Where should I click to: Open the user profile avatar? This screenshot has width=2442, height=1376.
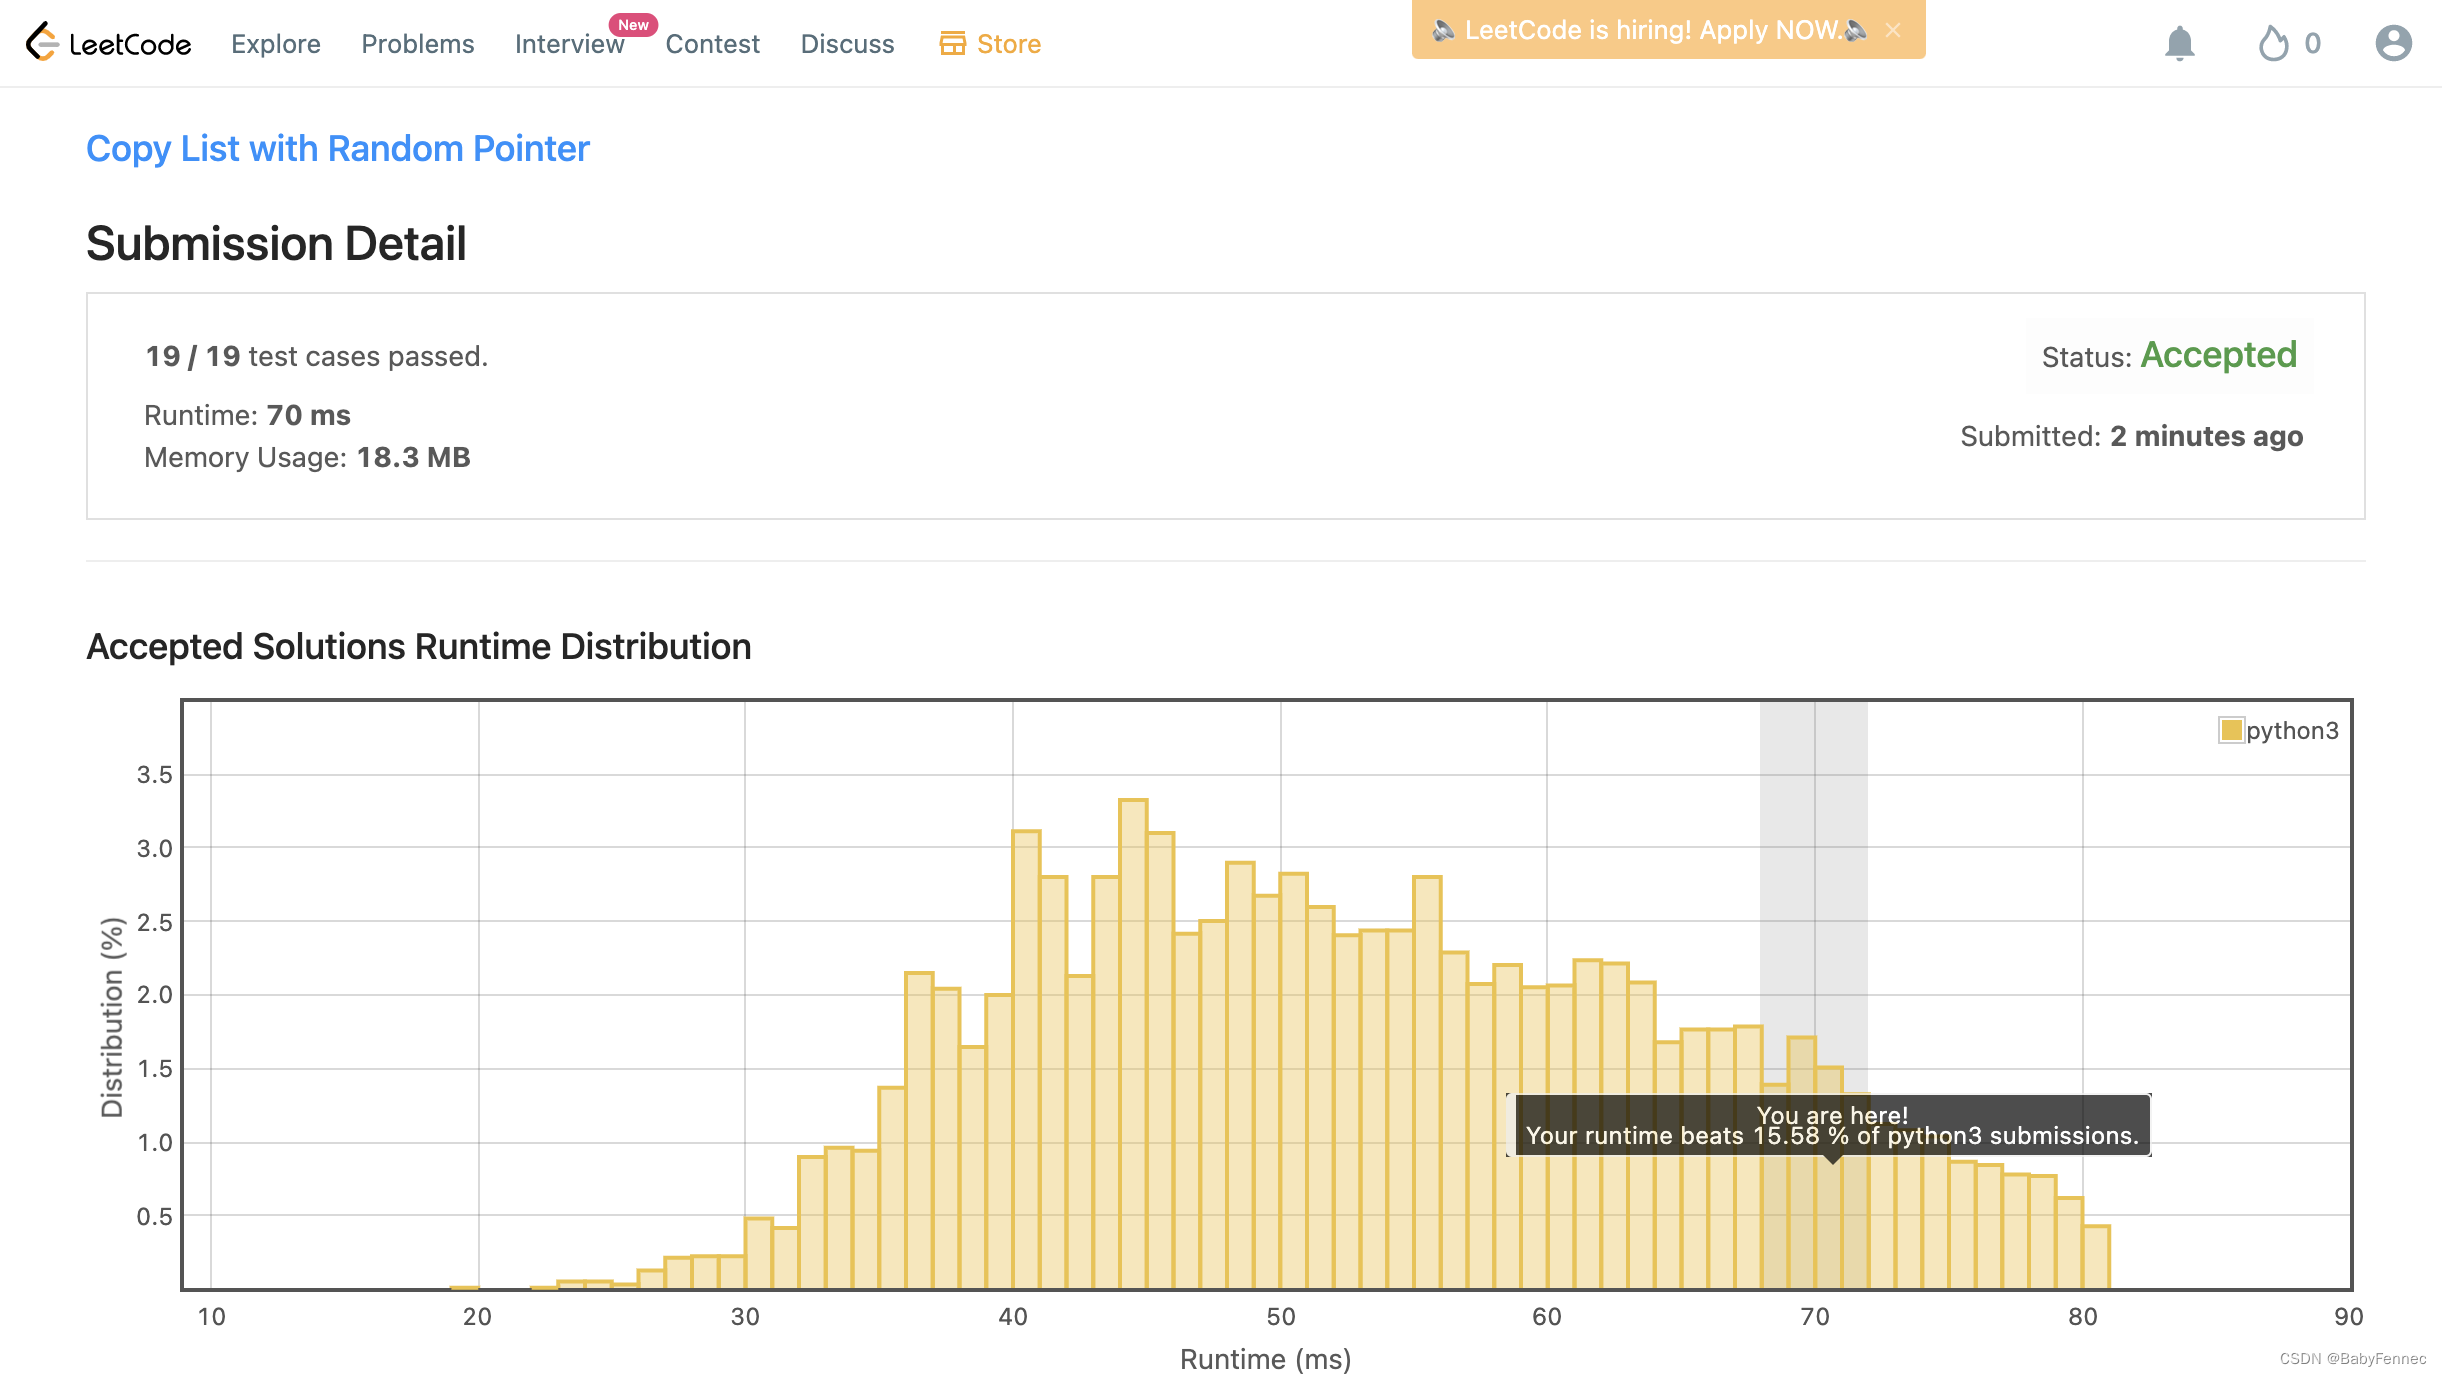pyautogui.click(x=2393, y=43)
